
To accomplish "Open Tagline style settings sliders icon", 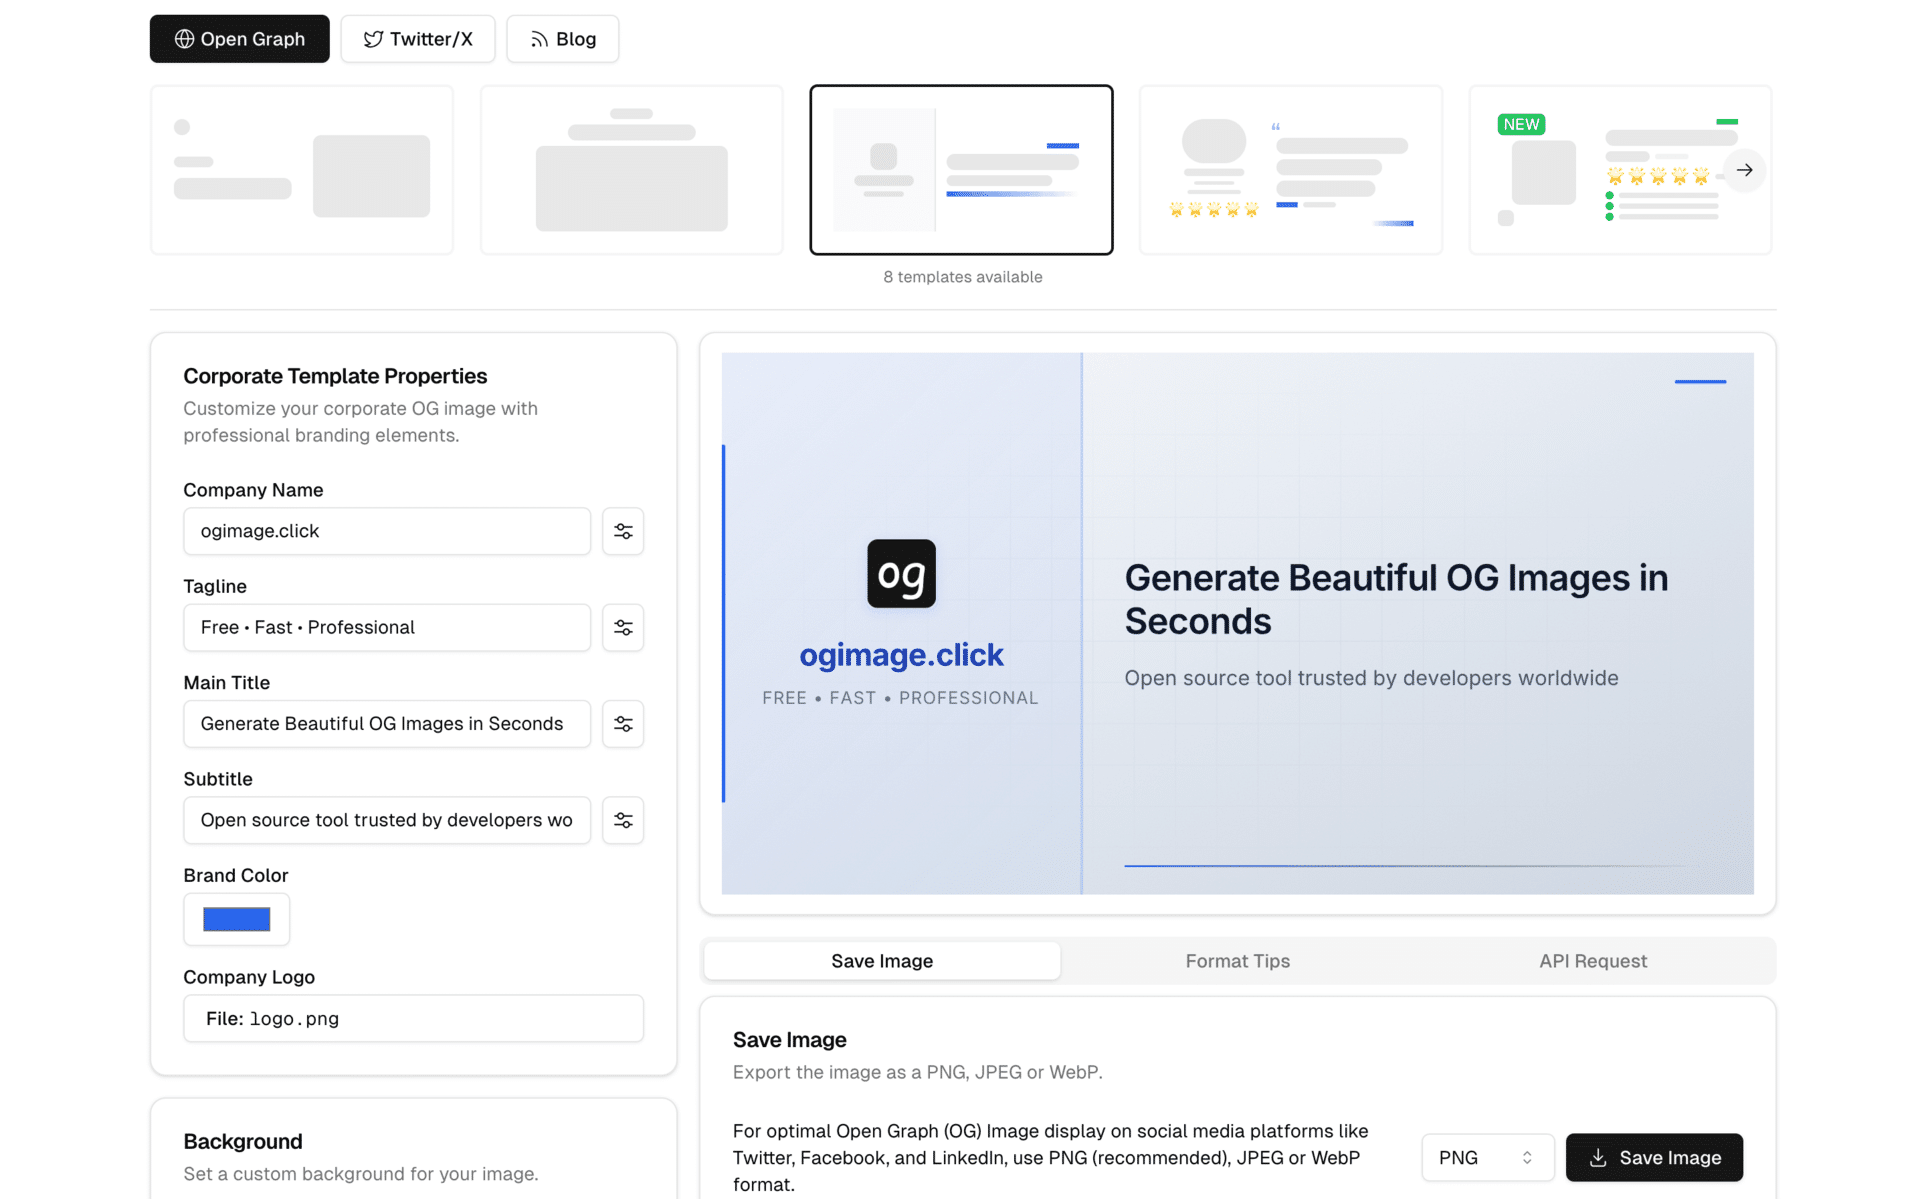I will coord(623,627).
